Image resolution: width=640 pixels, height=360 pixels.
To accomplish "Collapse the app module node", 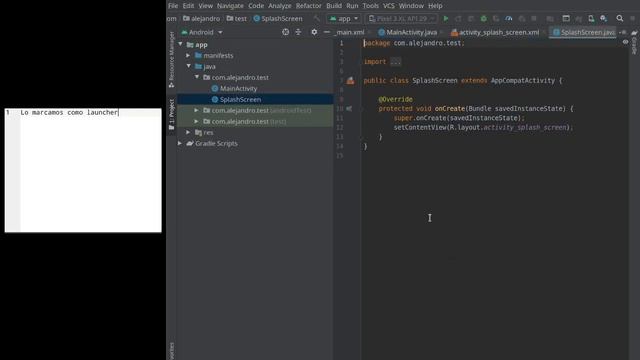I will pyautogui.click(x=180, y=44).
